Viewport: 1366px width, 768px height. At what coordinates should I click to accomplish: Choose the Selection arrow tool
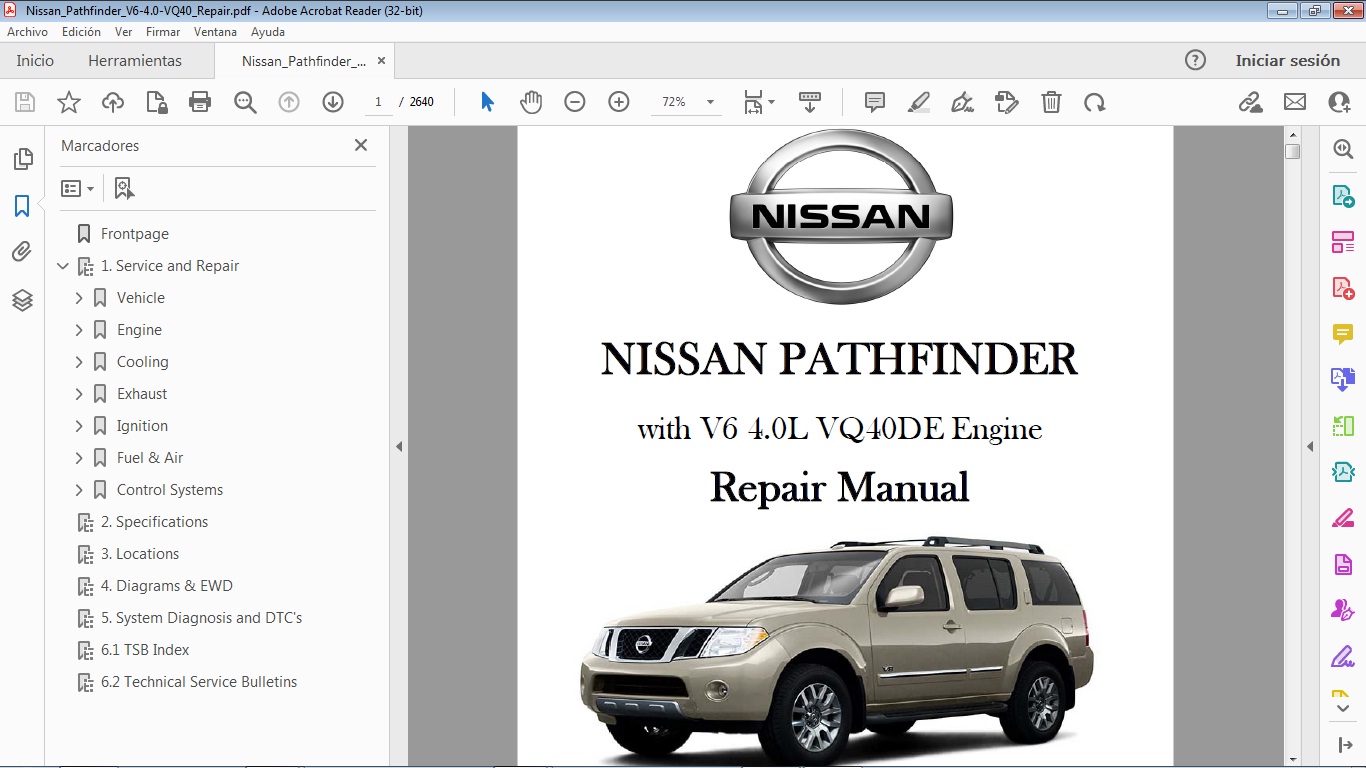487,102
